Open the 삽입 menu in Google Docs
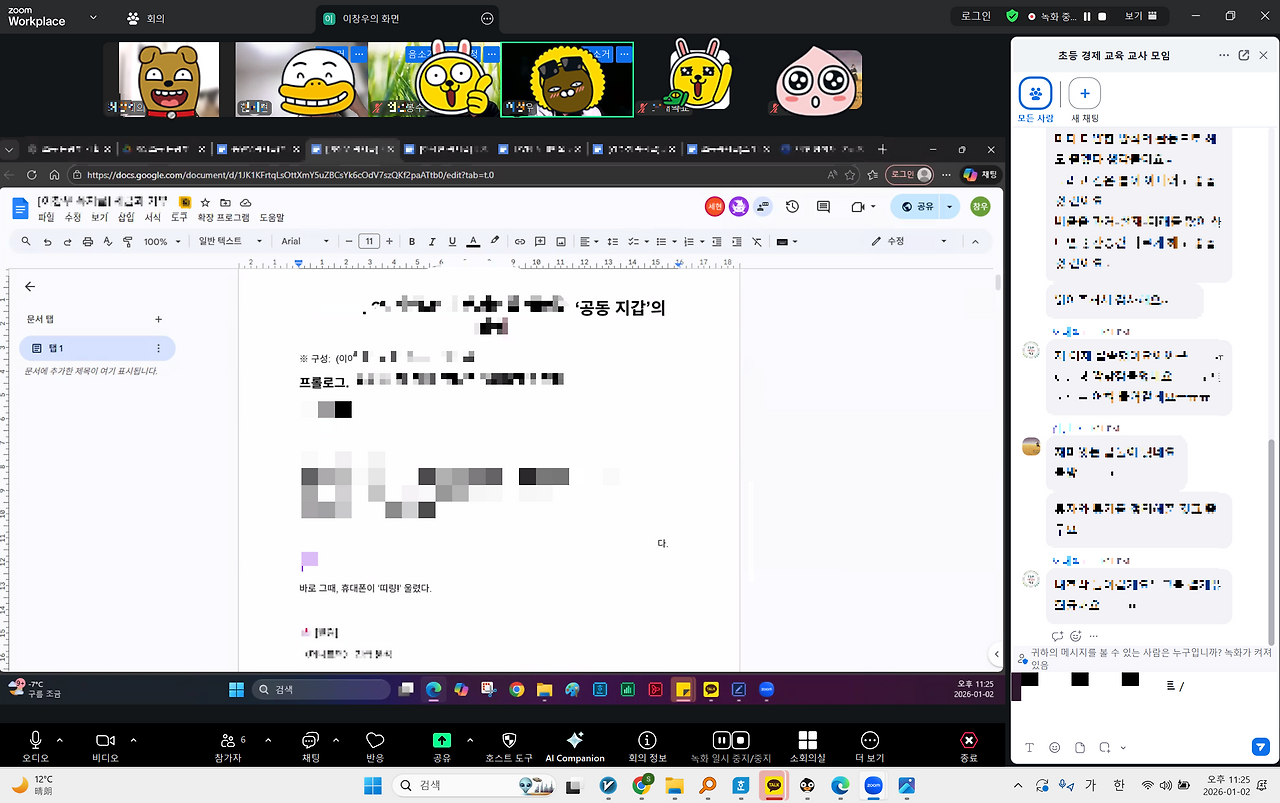The height and width of the screenshot is (803, 1280). click(x=127, y=216)
